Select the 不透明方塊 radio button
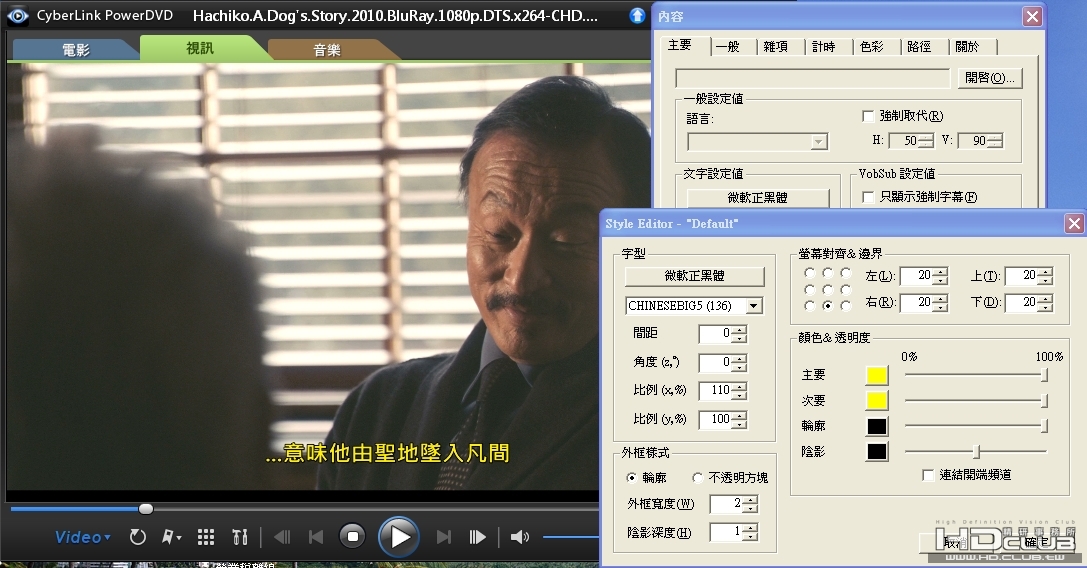 (697, 477)
